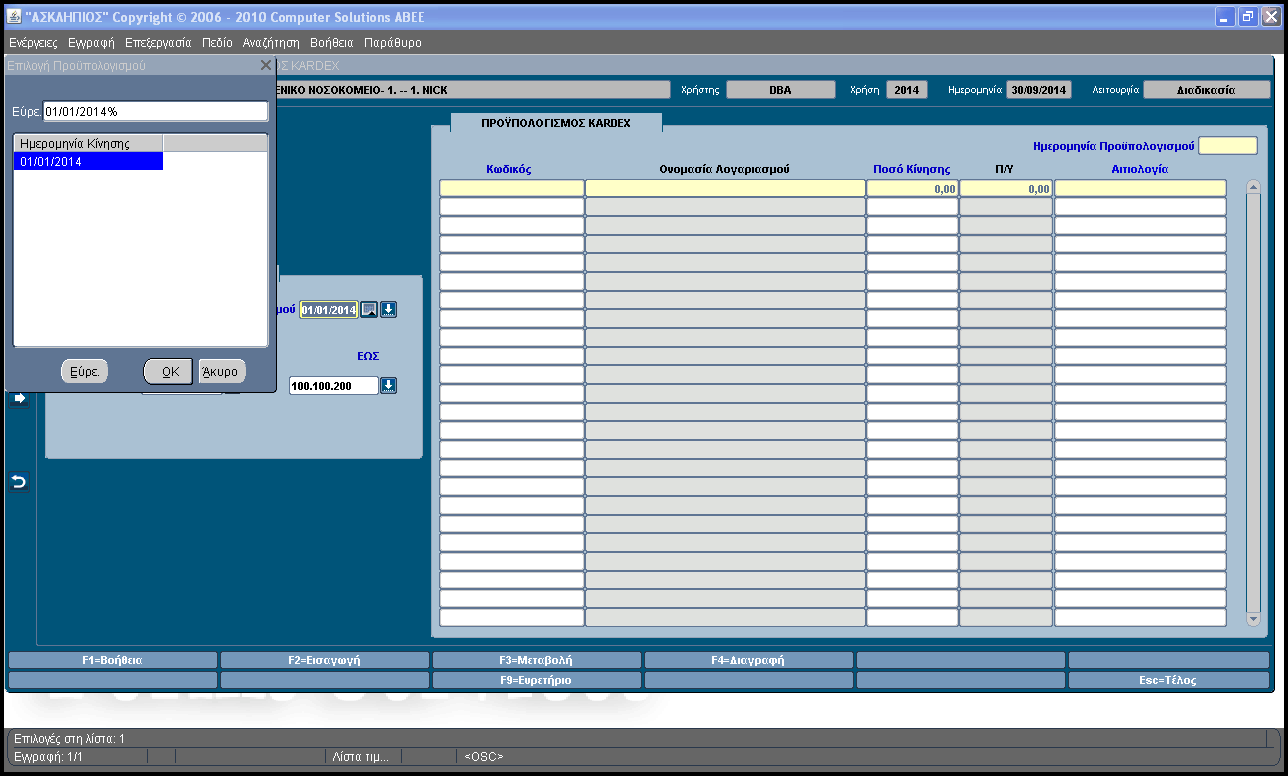Select the 01/01/2014 row in the dialog list
The image size is (1288, 776).
click(88, 161)
